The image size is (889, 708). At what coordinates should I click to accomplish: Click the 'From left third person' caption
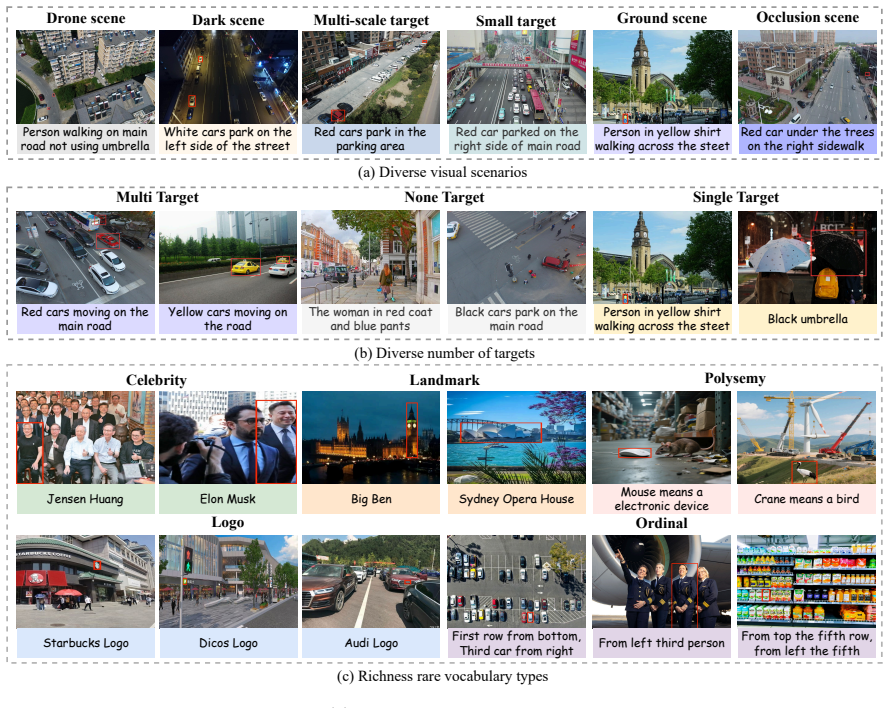pyautogui.click(x=662, y=643)
